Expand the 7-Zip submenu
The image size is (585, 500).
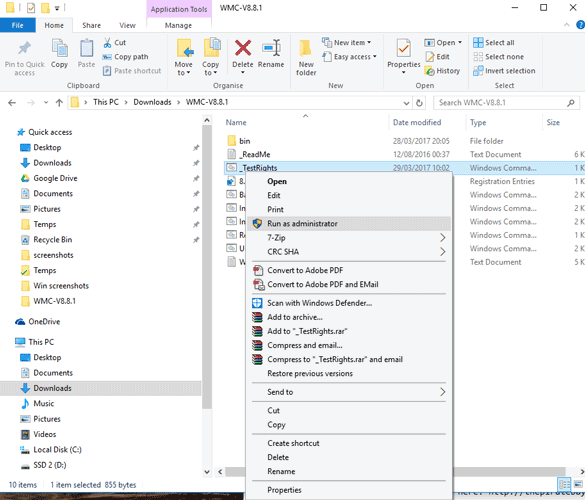tap(442, 238)
